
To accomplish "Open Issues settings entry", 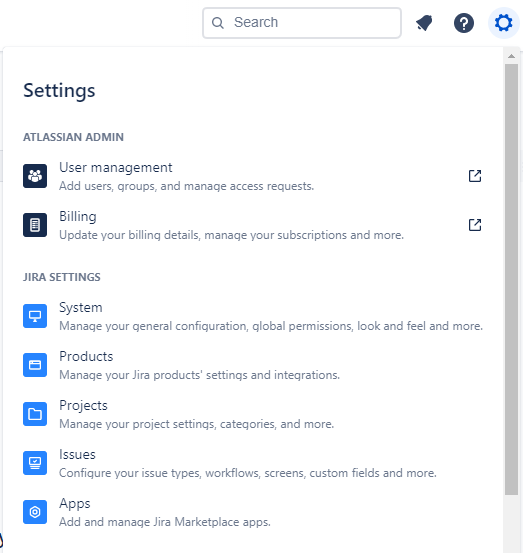I will point(253,463).
